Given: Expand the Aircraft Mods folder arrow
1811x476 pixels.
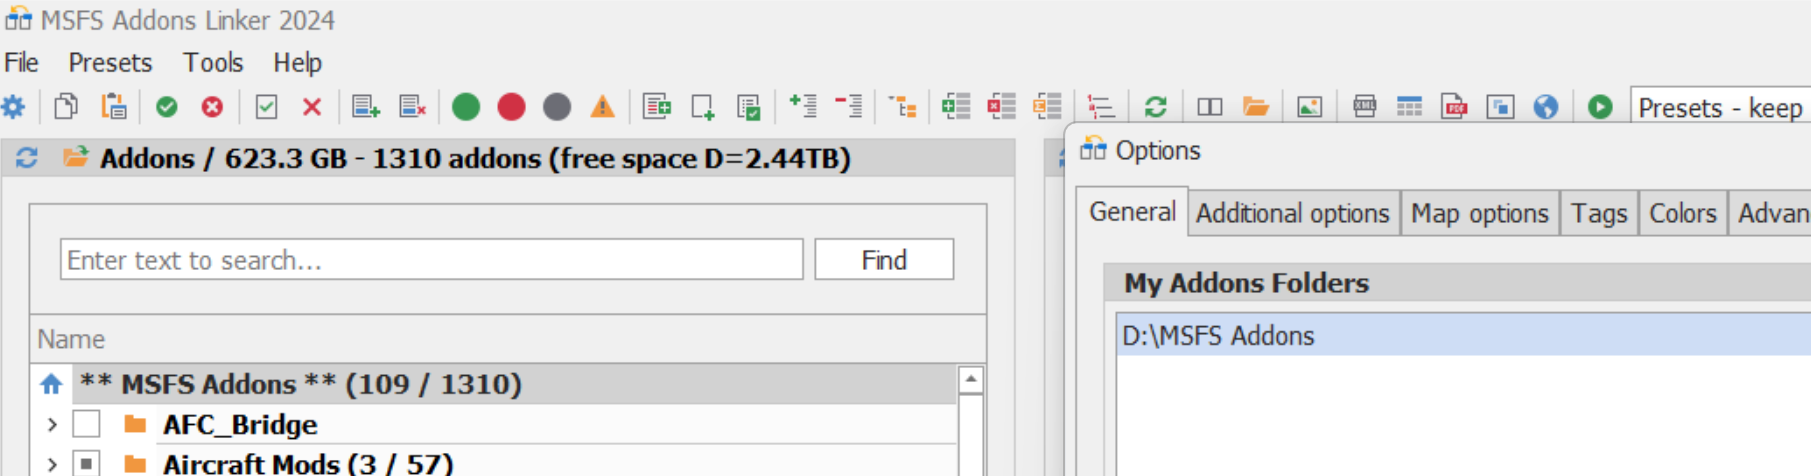Looking at the screenshot, I should coord(52,465).
